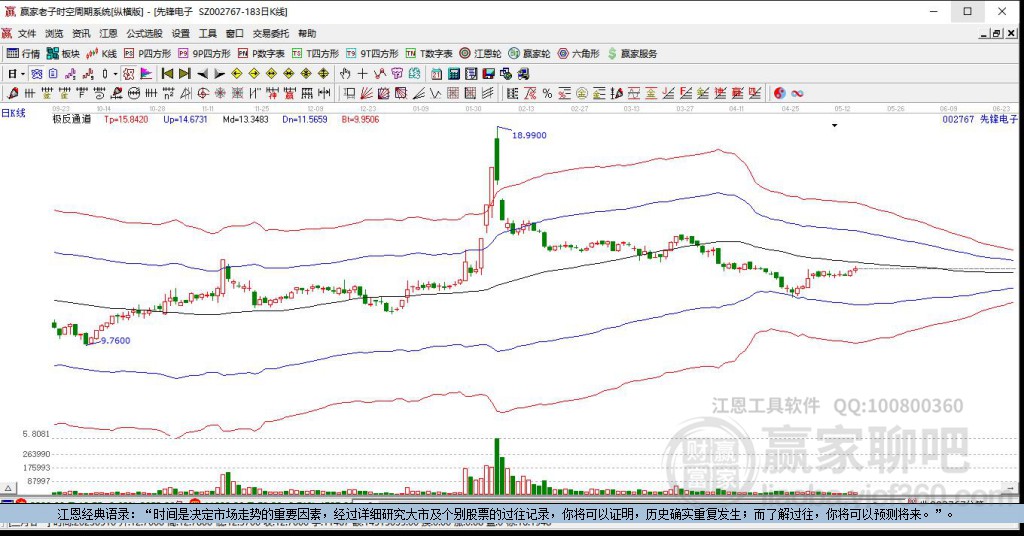Switch to K线 view
The image size is (1024, 536).
click(x=101, y=54)
